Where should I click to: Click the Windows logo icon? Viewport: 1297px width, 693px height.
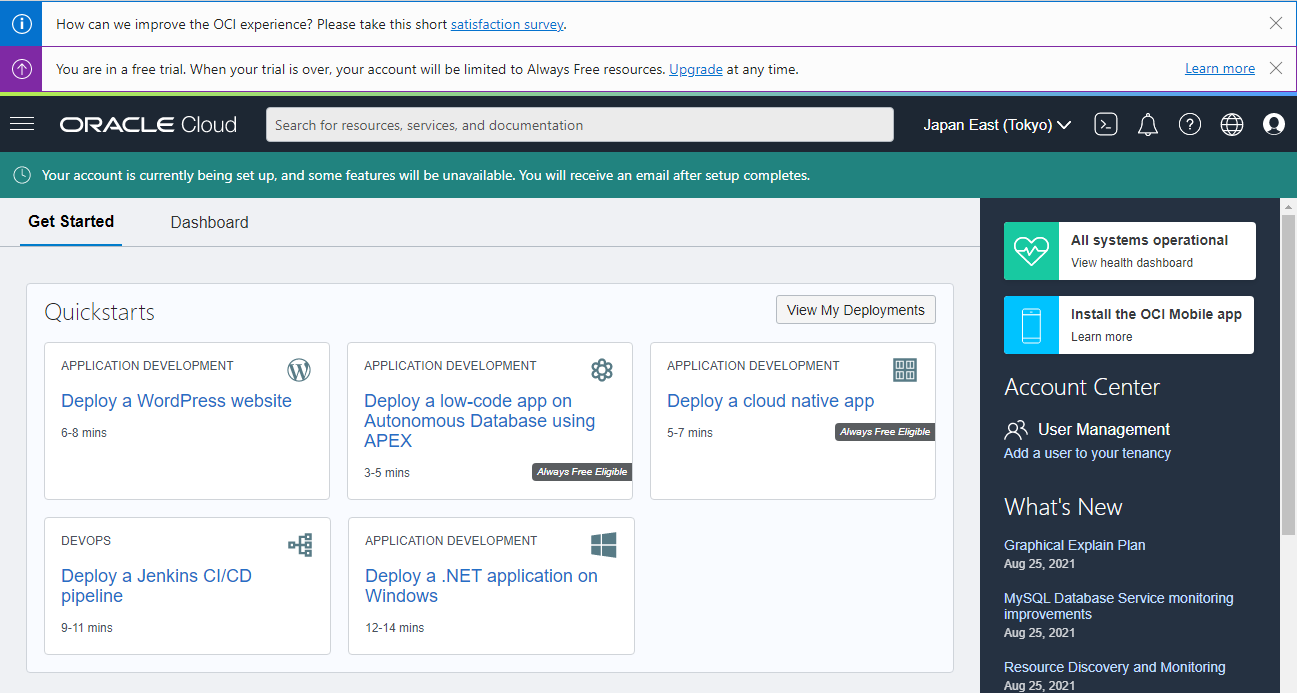(603, 545)
